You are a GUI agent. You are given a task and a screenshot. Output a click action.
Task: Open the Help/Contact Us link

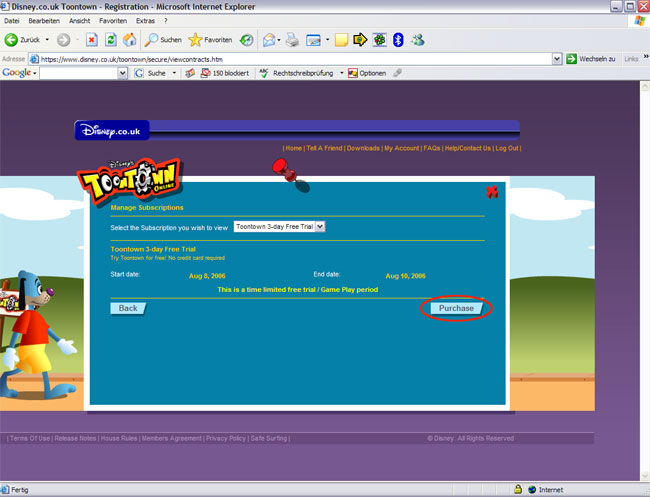coord(468,148)
